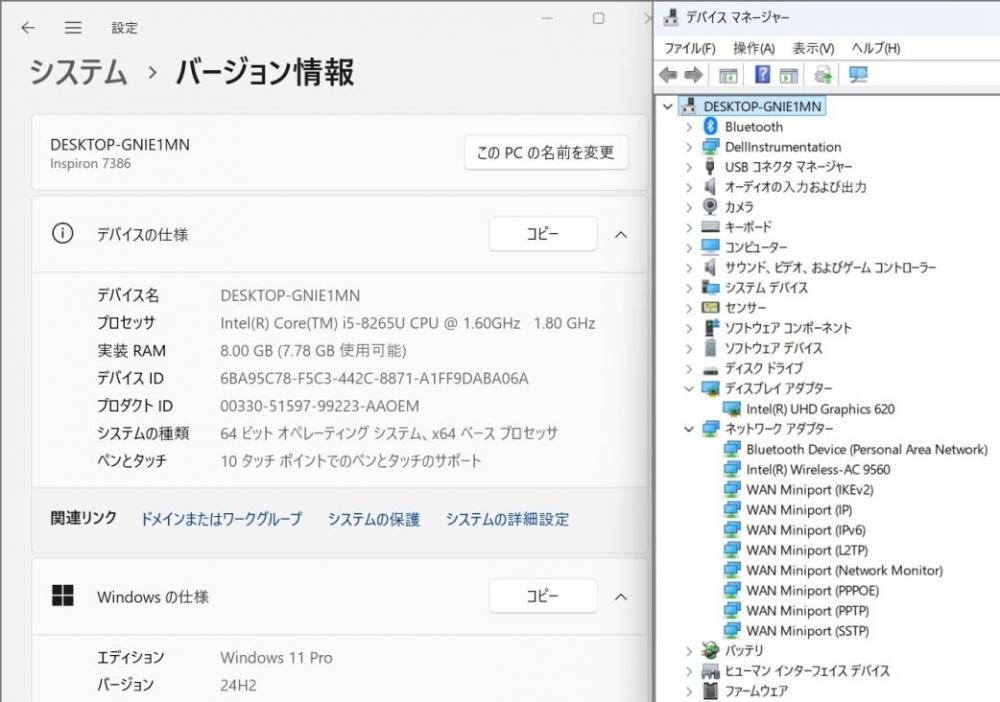Click the blue help question mark icon

762,75
